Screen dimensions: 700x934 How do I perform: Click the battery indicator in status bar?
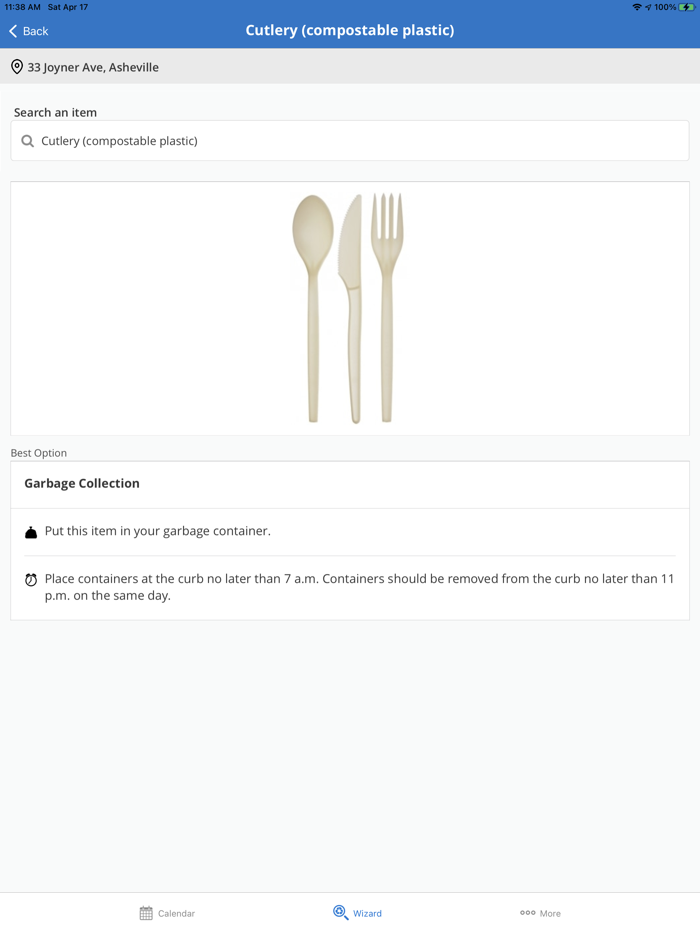686,7
